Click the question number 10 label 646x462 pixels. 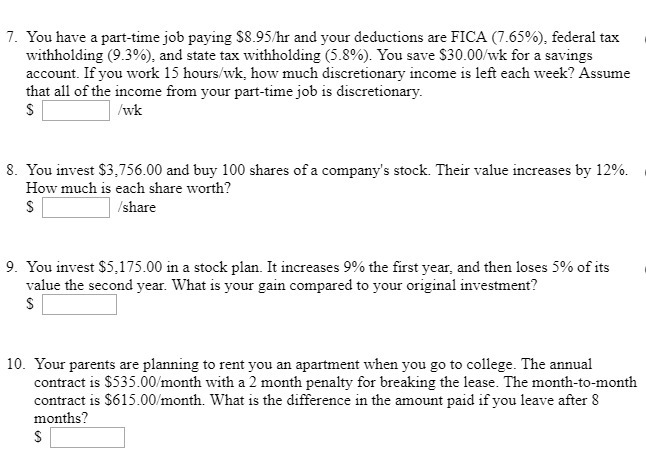tap(16, 364)
